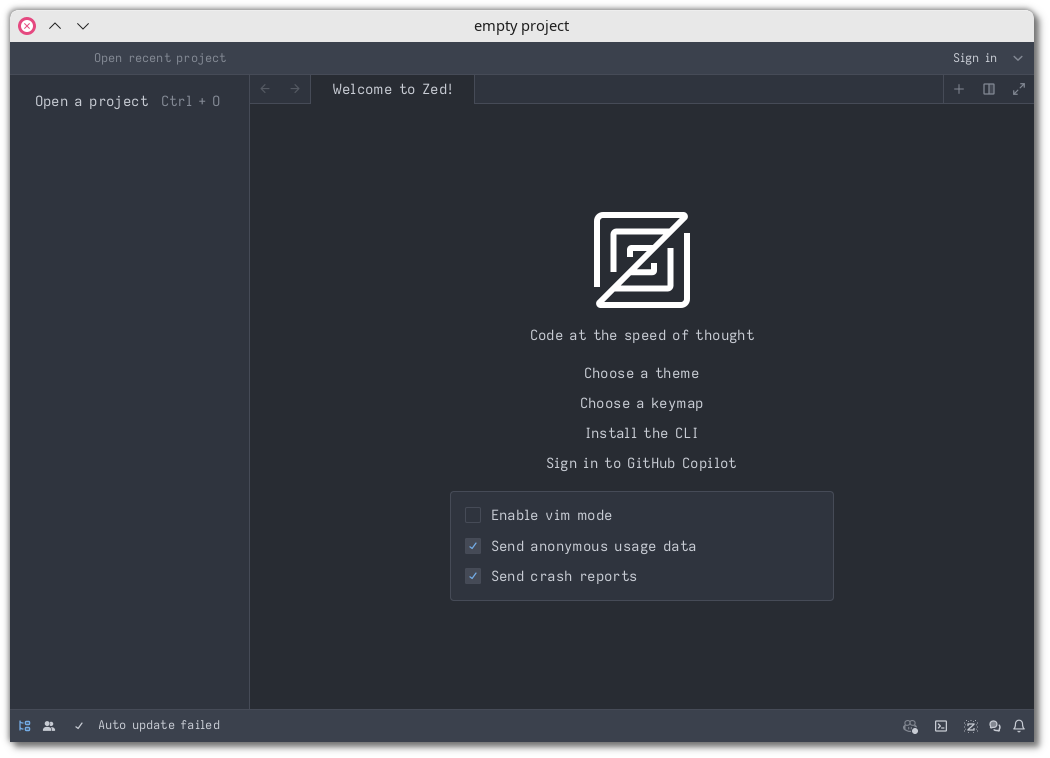This screenshot has height=758, width=1050.
Task: Uncheck Send crash reports
Action: (x=473, y=576)
